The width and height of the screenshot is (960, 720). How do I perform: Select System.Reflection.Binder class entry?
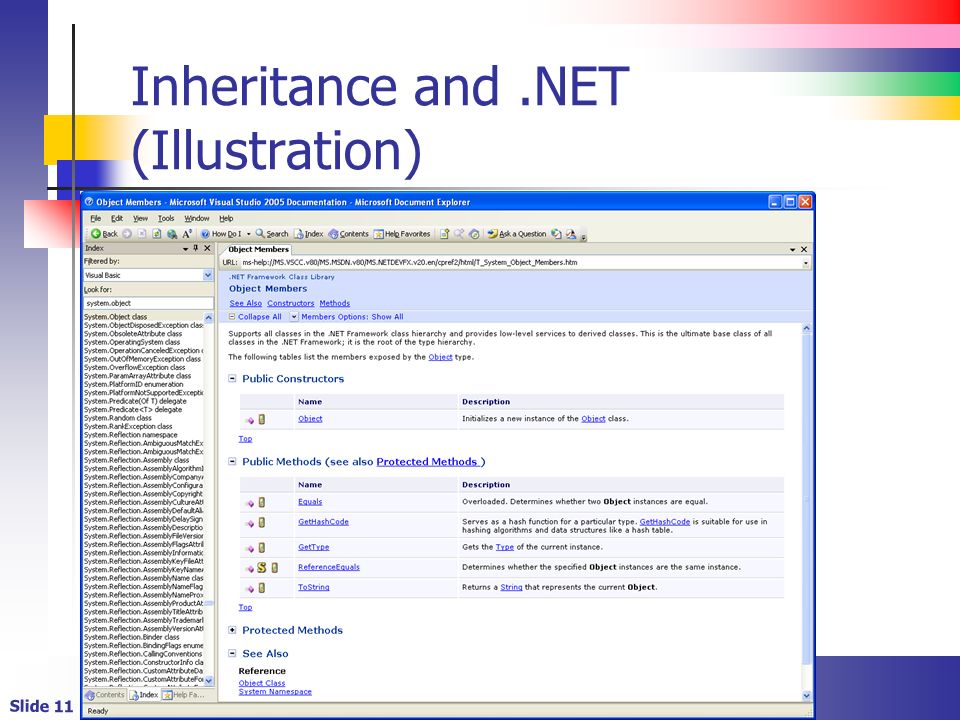tap(132, 637)
